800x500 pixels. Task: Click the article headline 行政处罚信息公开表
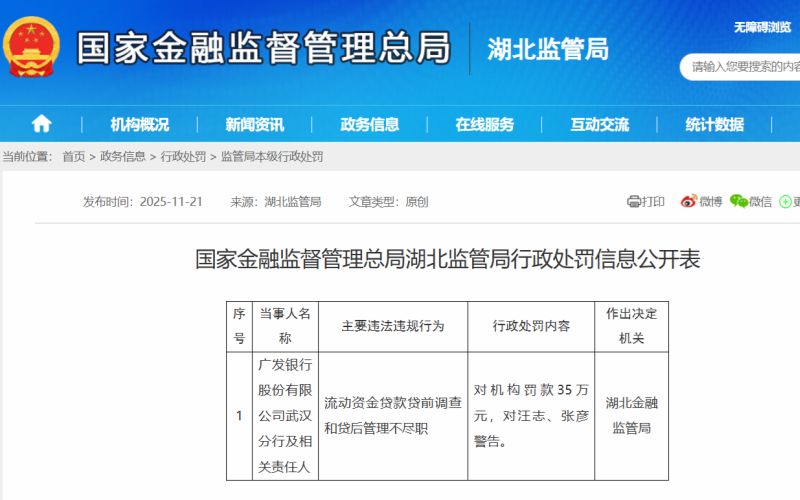click(x=447, y=259)
